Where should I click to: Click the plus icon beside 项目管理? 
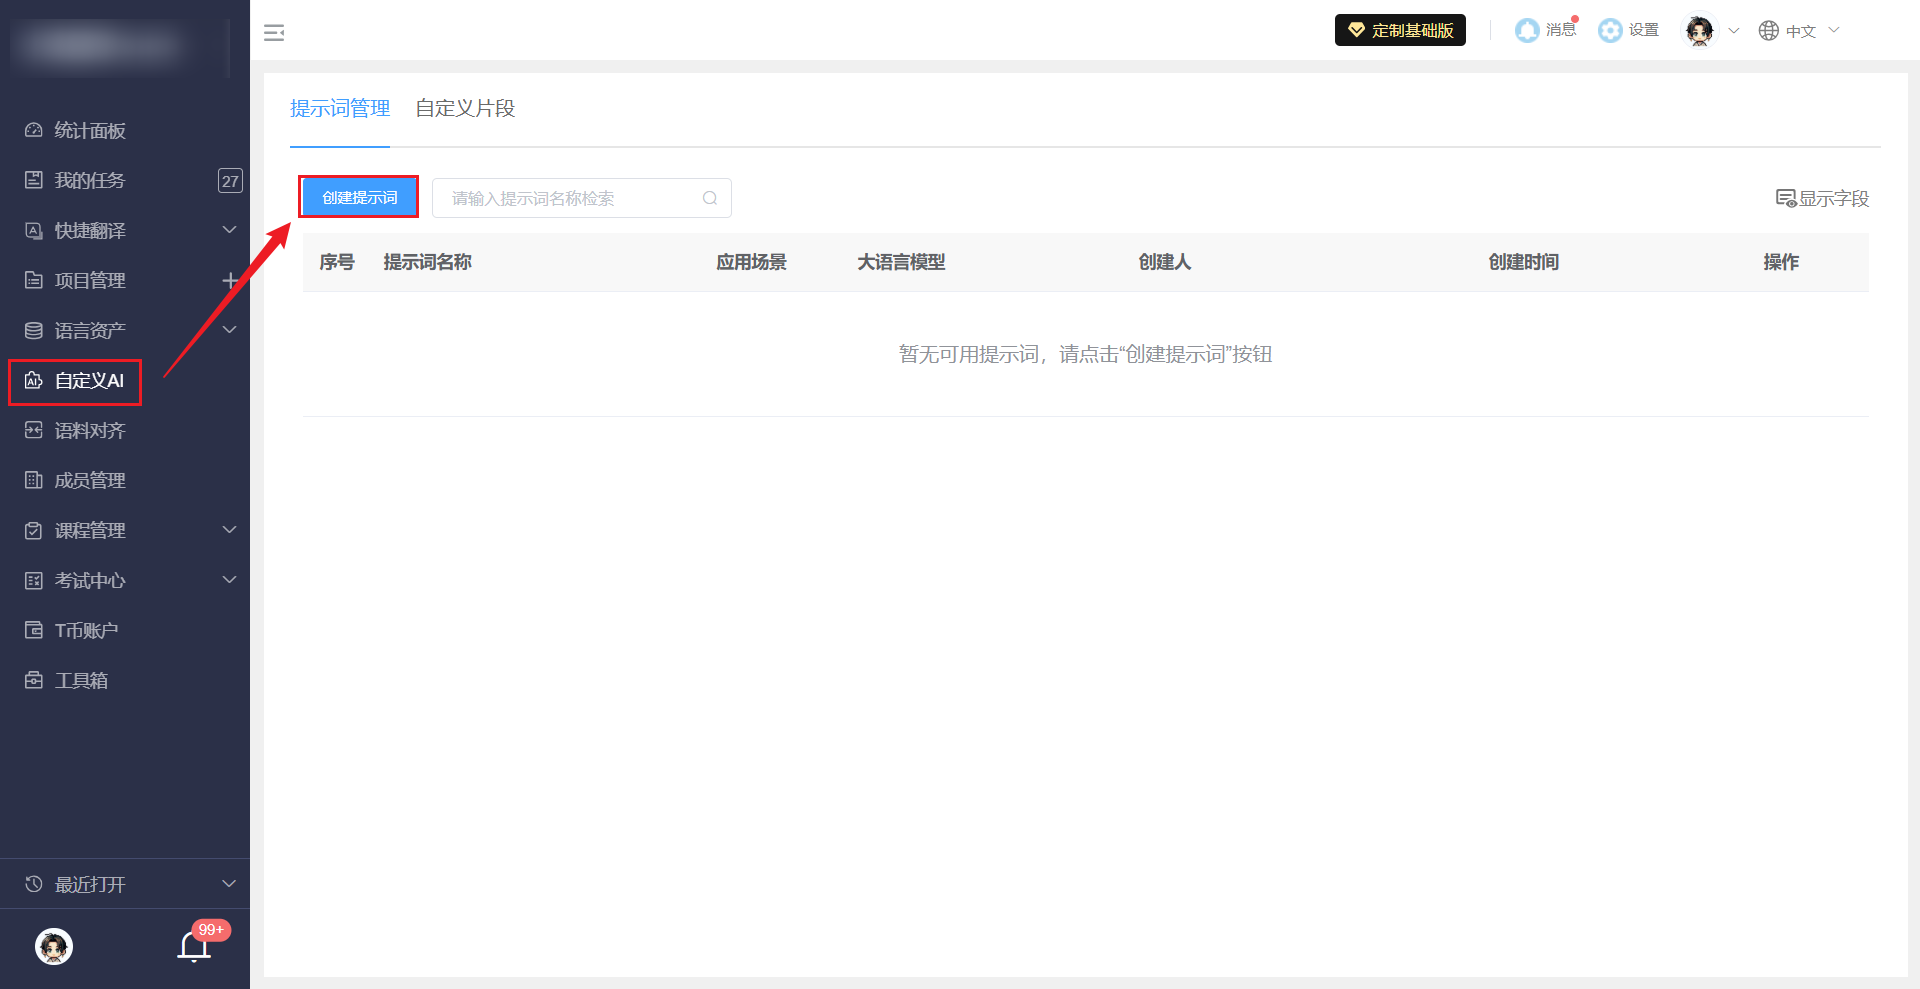229,280
